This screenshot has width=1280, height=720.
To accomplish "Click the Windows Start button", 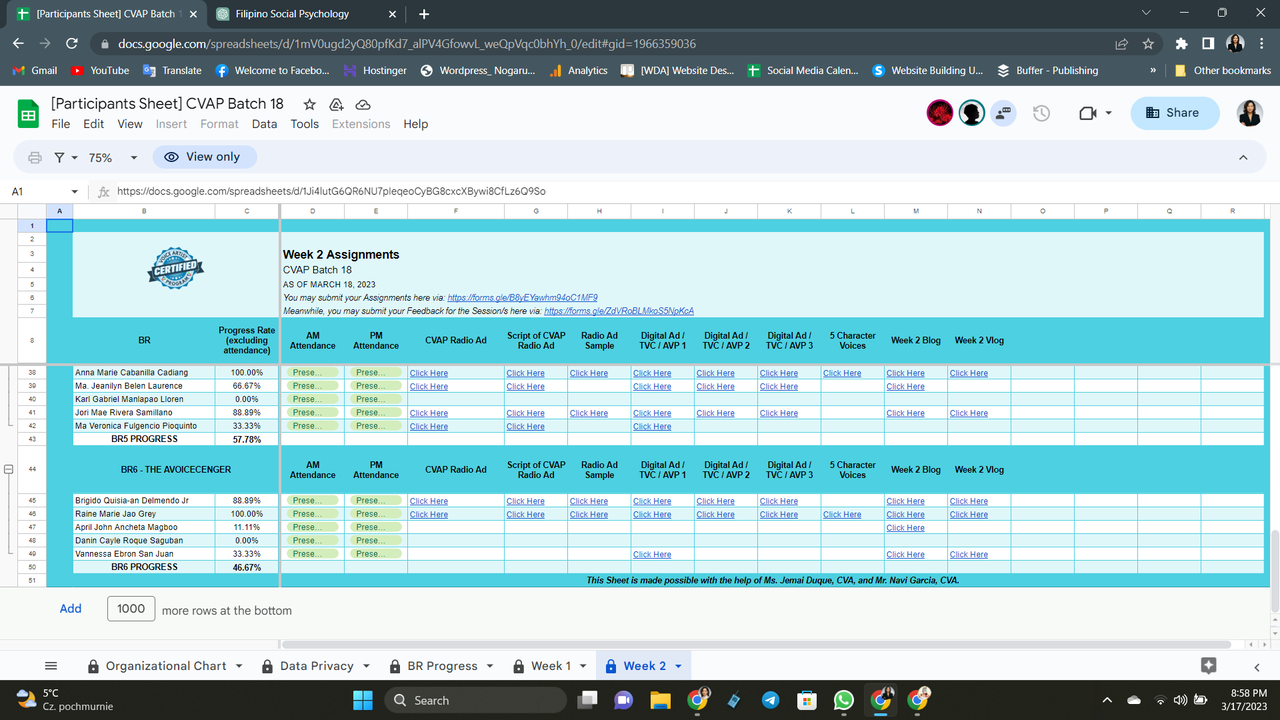I will click(362, 700).
